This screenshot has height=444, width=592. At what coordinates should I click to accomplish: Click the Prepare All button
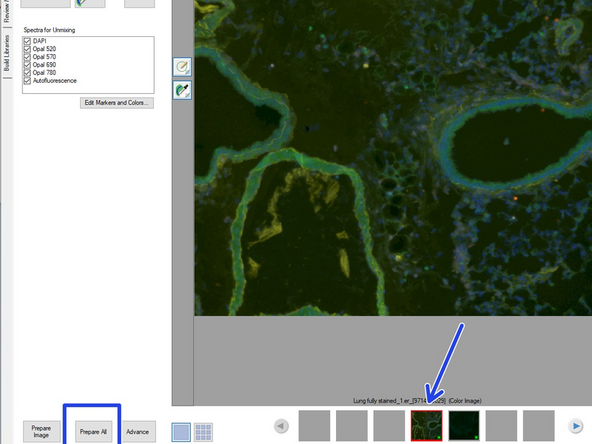(x=93, y=432)
